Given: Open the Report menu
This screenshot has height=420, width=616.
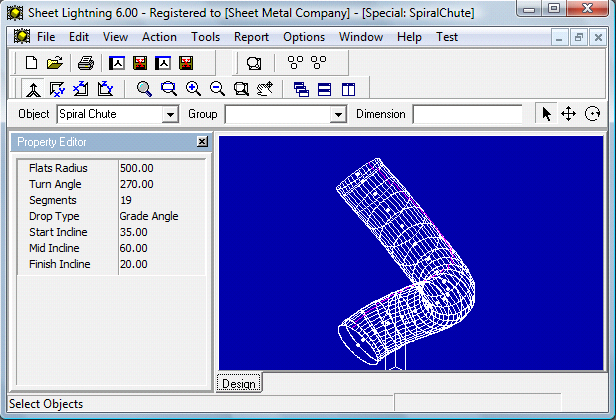Looking at the screenshot, I should click(x=251, y=37).
